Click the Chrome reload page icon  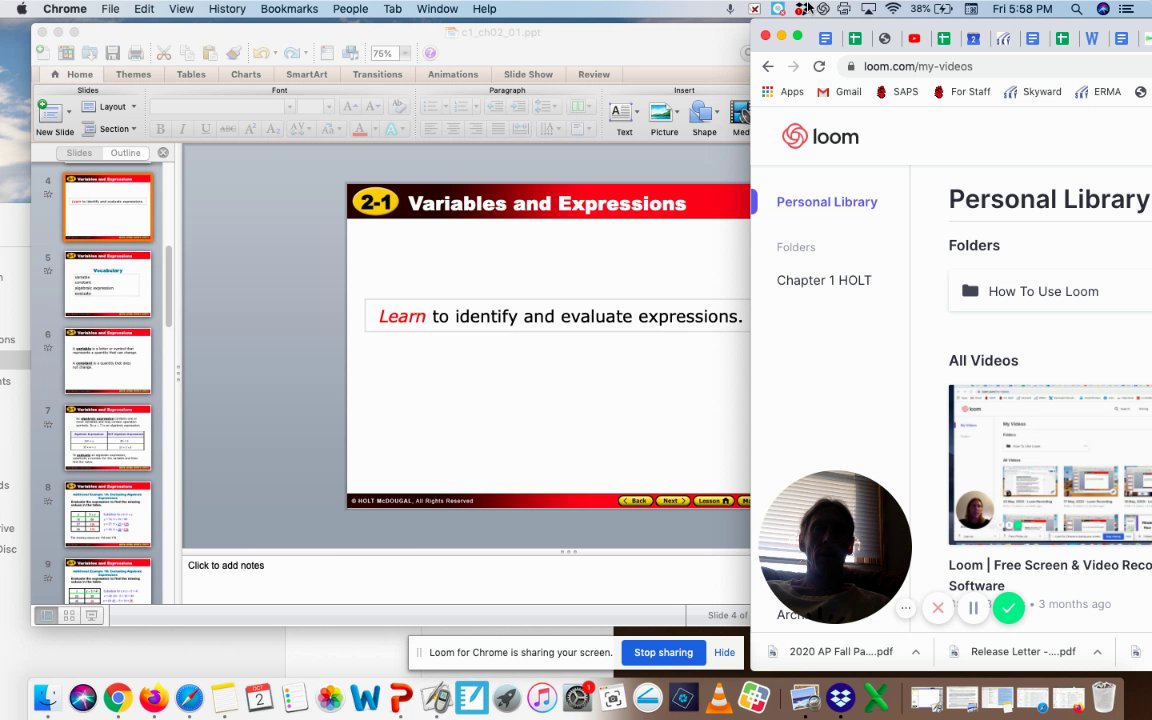[819, 66]
